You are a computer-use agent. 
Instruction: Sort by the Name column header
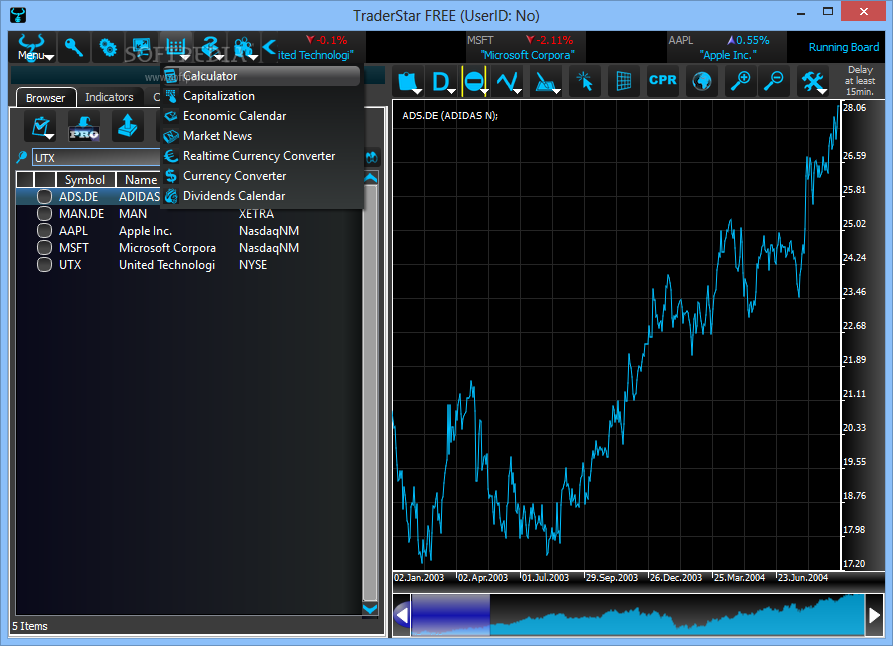pyautogui.click(x=141, y=179)
